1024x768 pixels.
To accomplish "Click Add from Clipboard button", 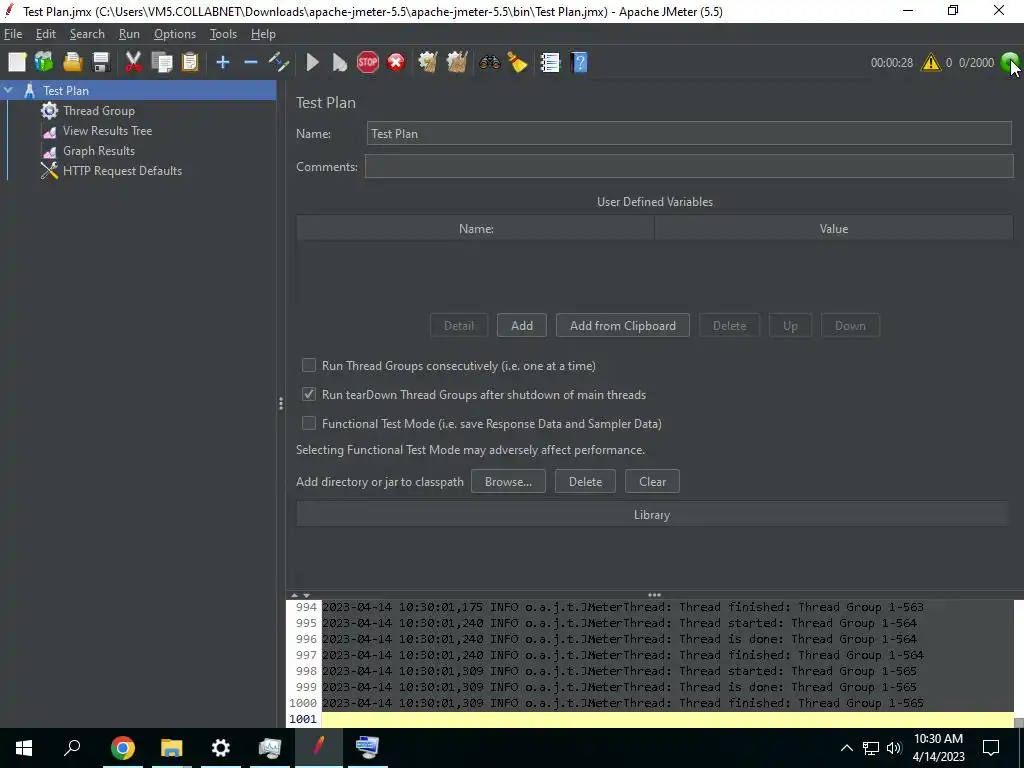I will click(x=622, y=326).
